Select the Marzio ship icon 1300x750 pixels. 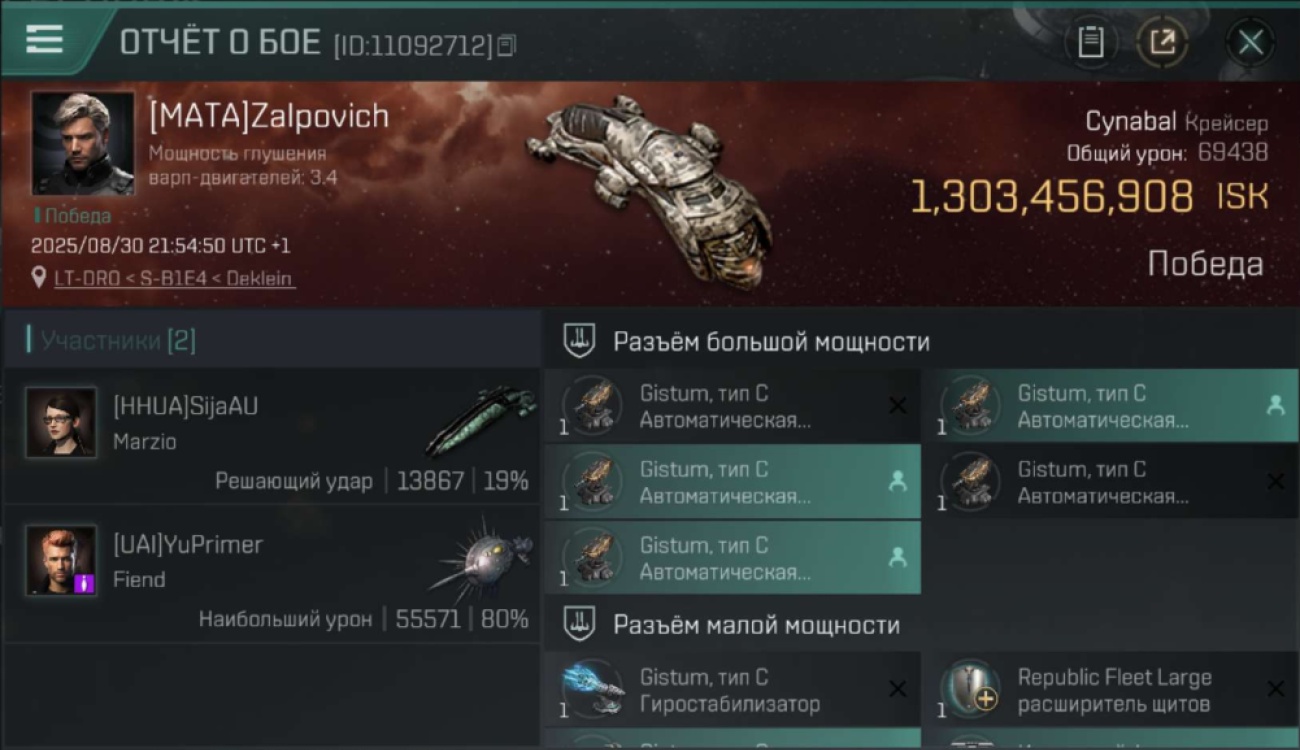click(x=481, y=420)
